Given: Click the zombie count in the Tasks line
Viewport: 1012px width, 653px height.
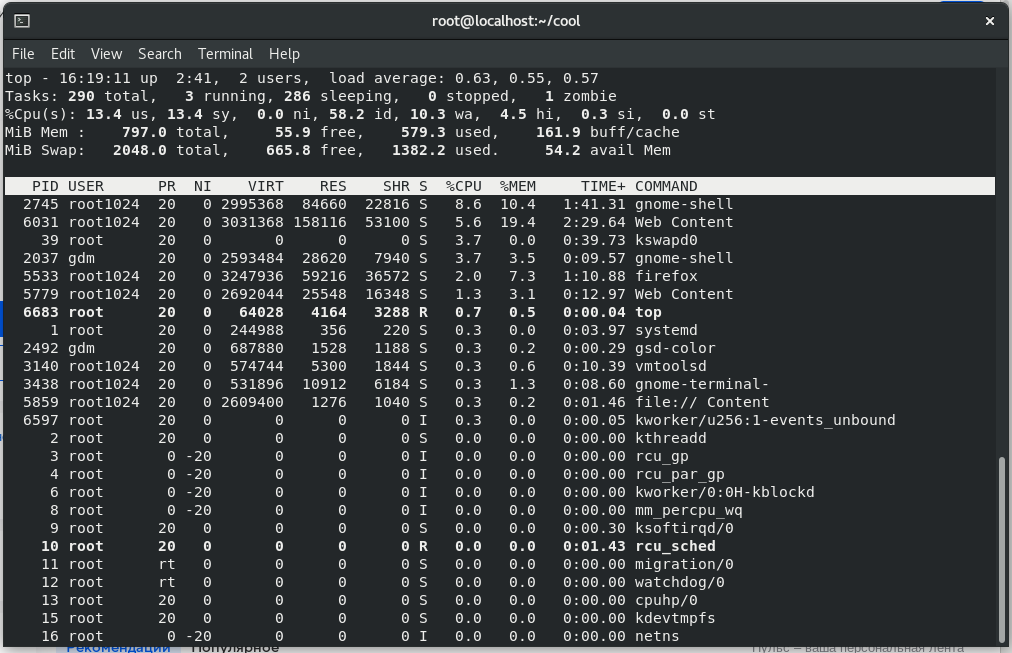Looking at the screenshot, I should click(549, 97).
